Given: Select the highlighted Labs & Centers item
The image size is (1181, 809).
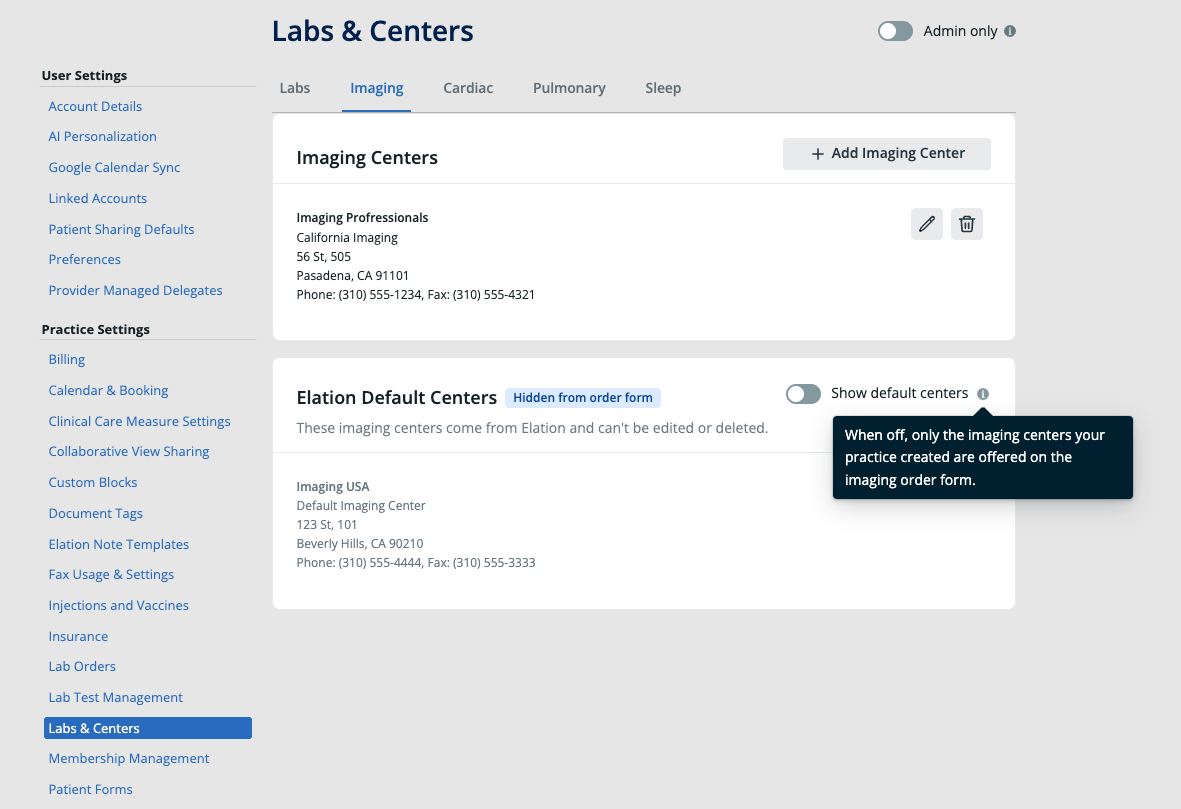Looking at the screenshot, I should (148, 728).
